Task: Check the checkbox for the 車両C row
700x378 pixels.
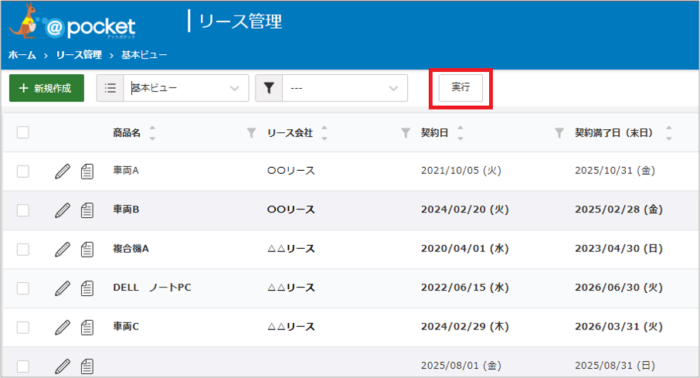Action: pos(23,327)
